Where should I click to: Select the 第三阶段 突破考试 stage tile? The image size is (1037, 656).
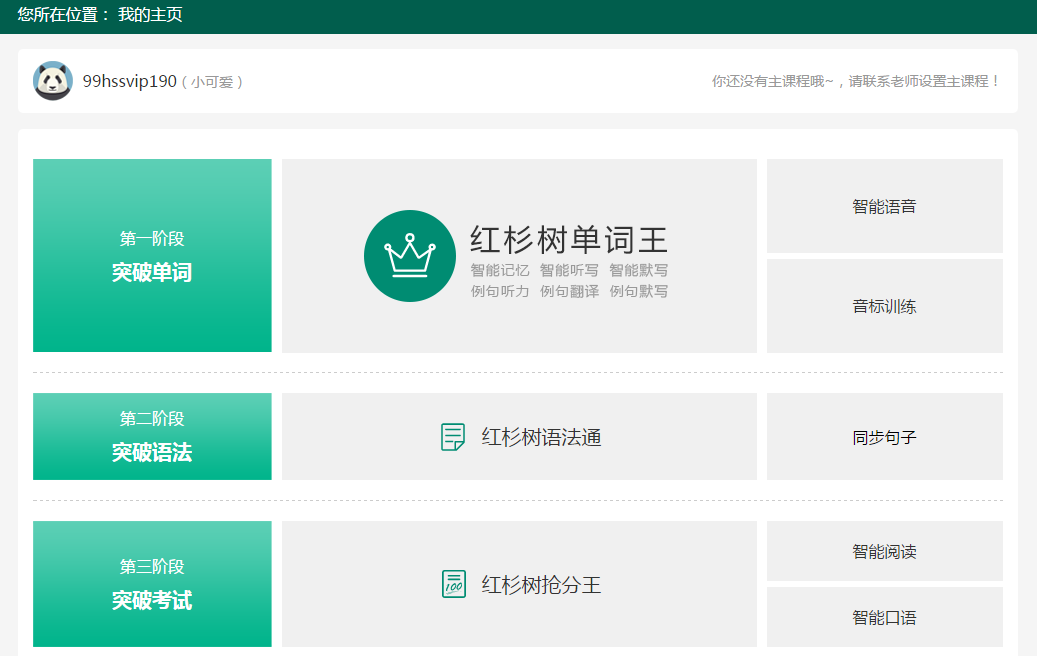(x=152, y=584)
